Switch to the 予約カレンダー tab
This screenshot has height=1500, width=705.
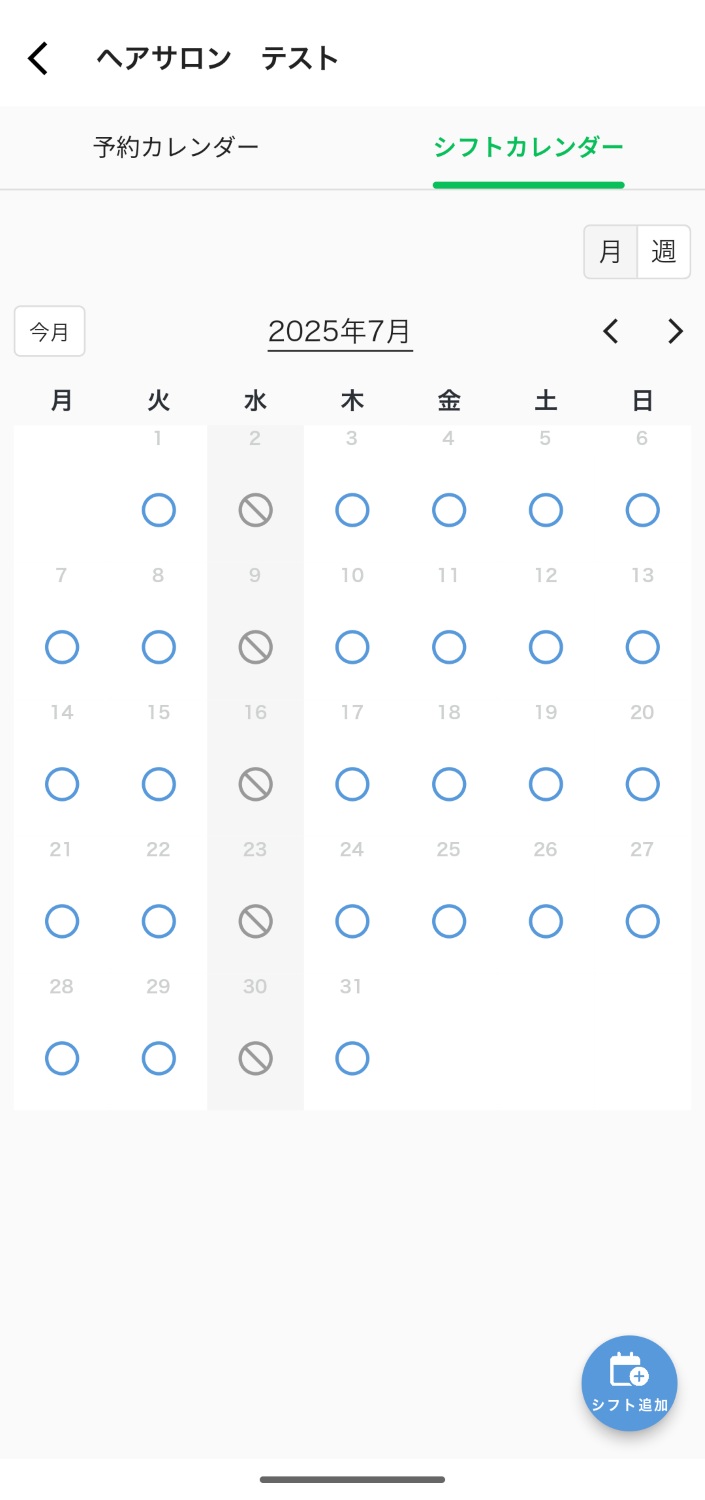coord(176,147)
